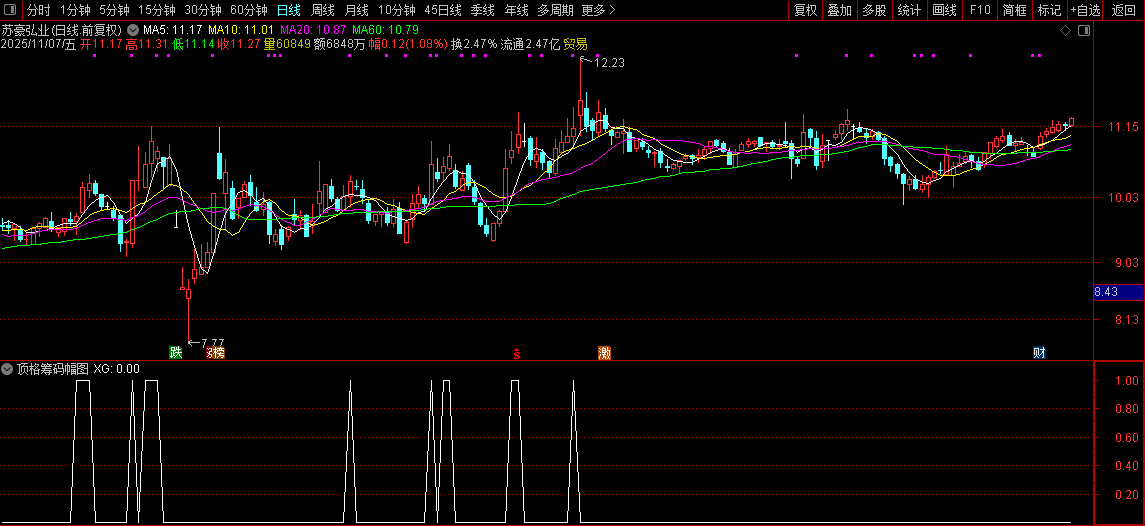The image size is (1145, 526).
Task: Open the green 跌 event marker
Action: (x=175, y=353)
